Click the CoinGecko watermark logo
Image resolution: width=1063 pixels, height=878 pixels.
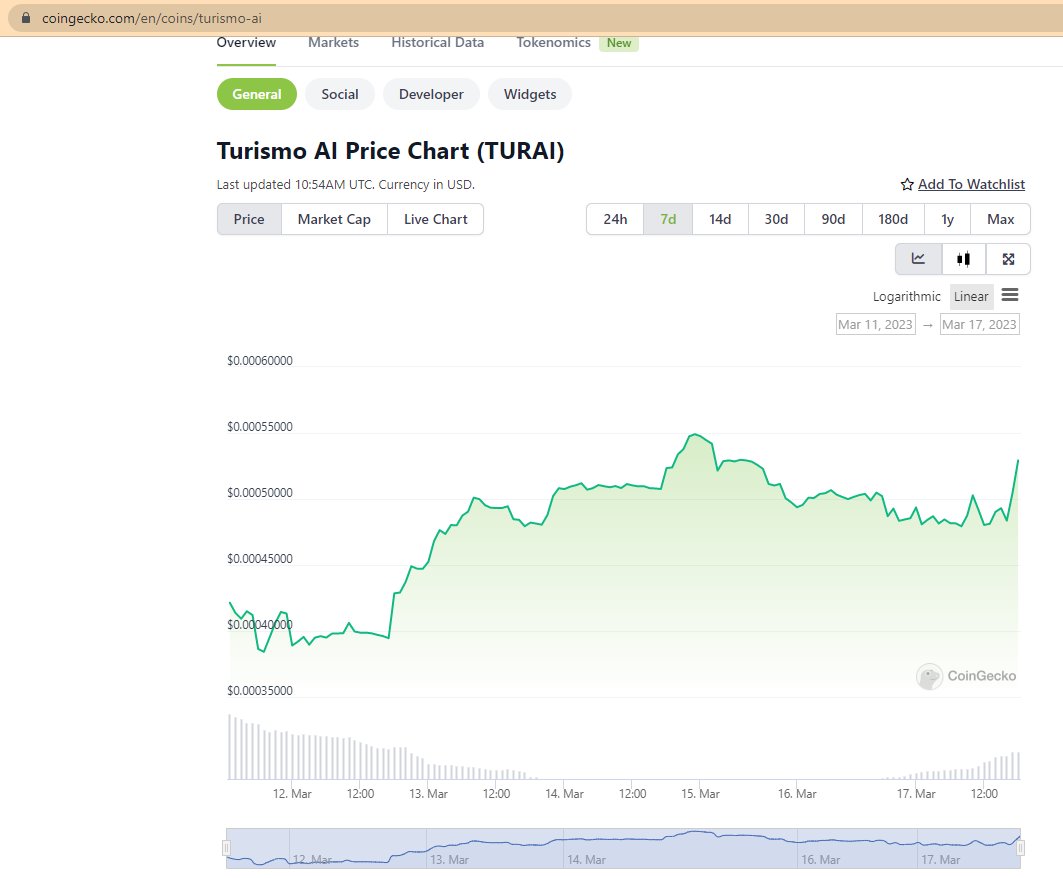point(930,676)
